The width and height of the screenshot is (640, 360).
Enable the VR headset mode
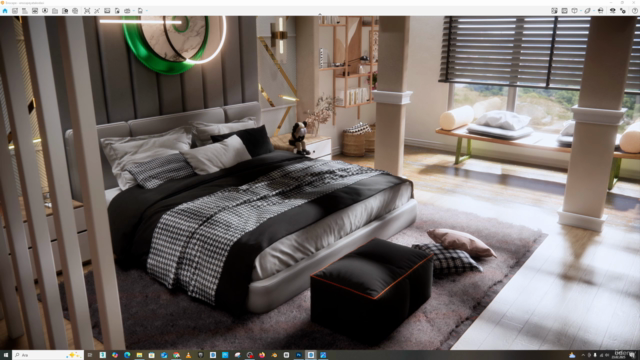(x=600, y=11)
